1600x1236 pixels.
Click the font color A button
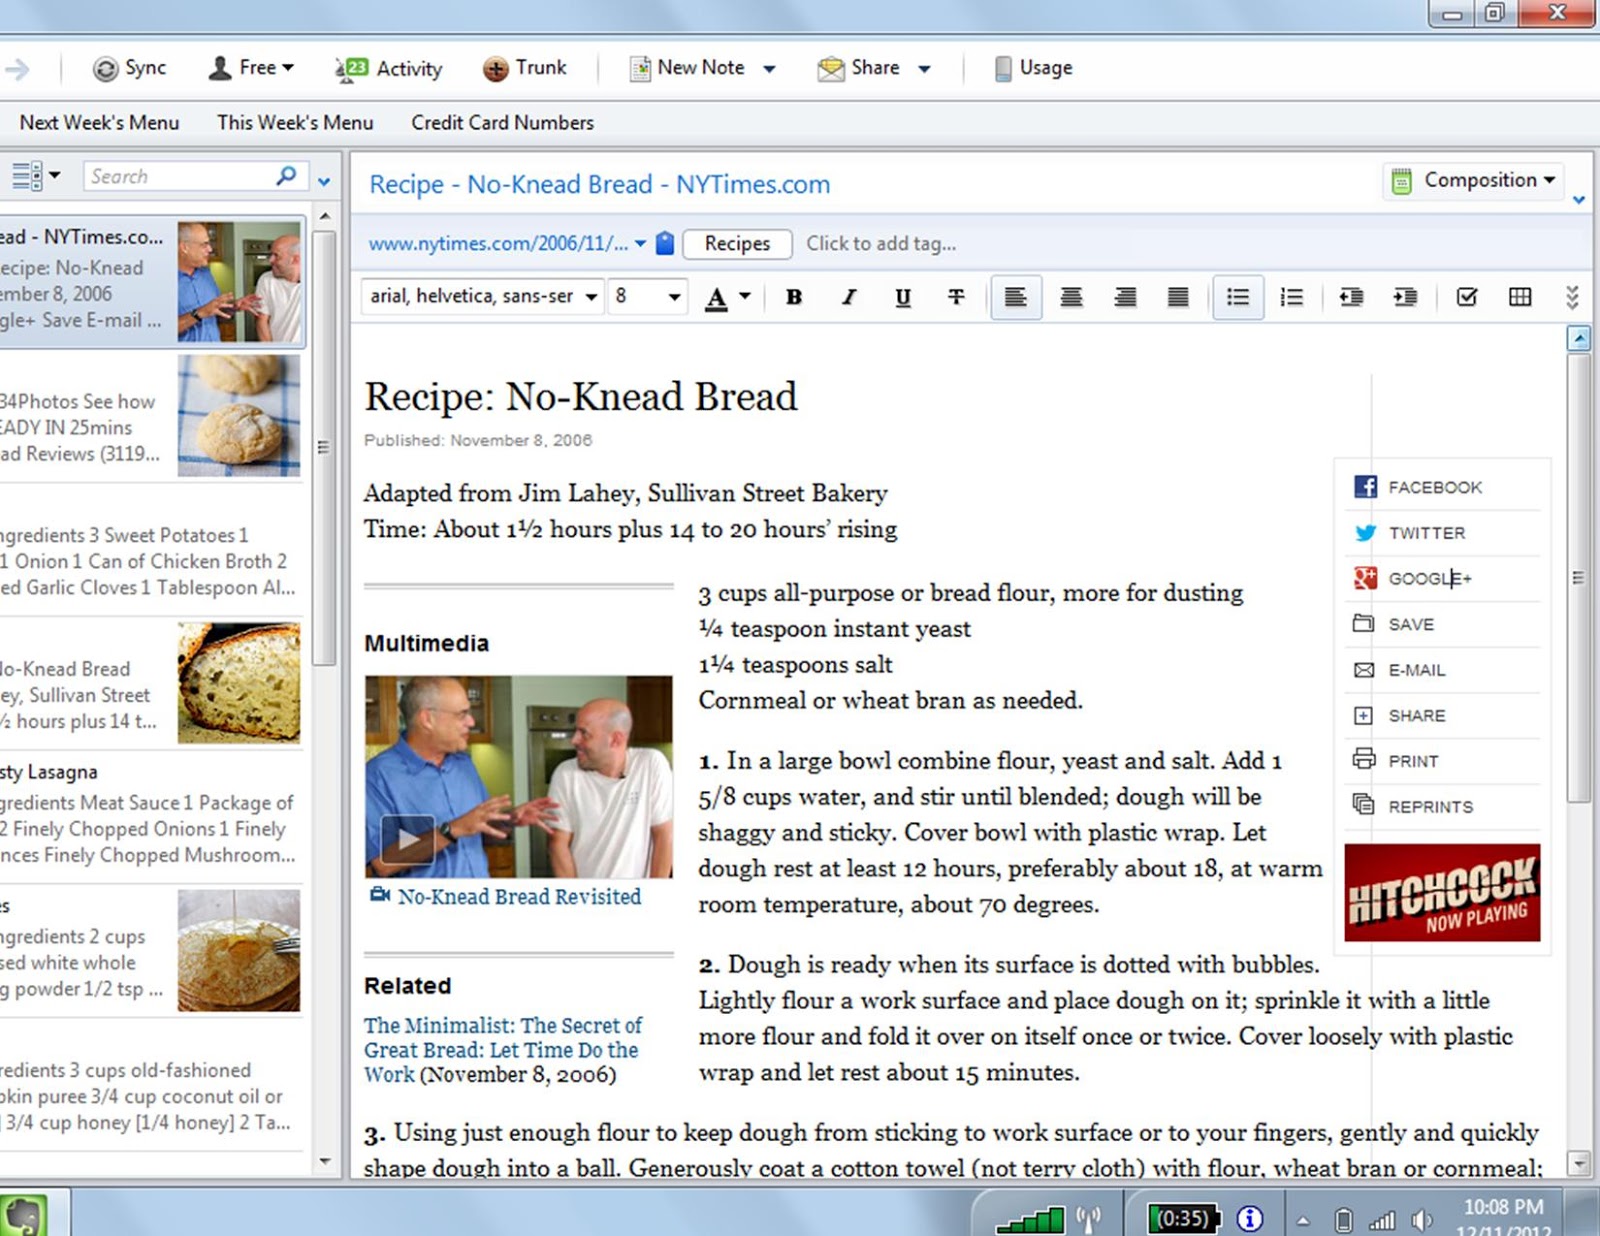[x=716, y=297]
